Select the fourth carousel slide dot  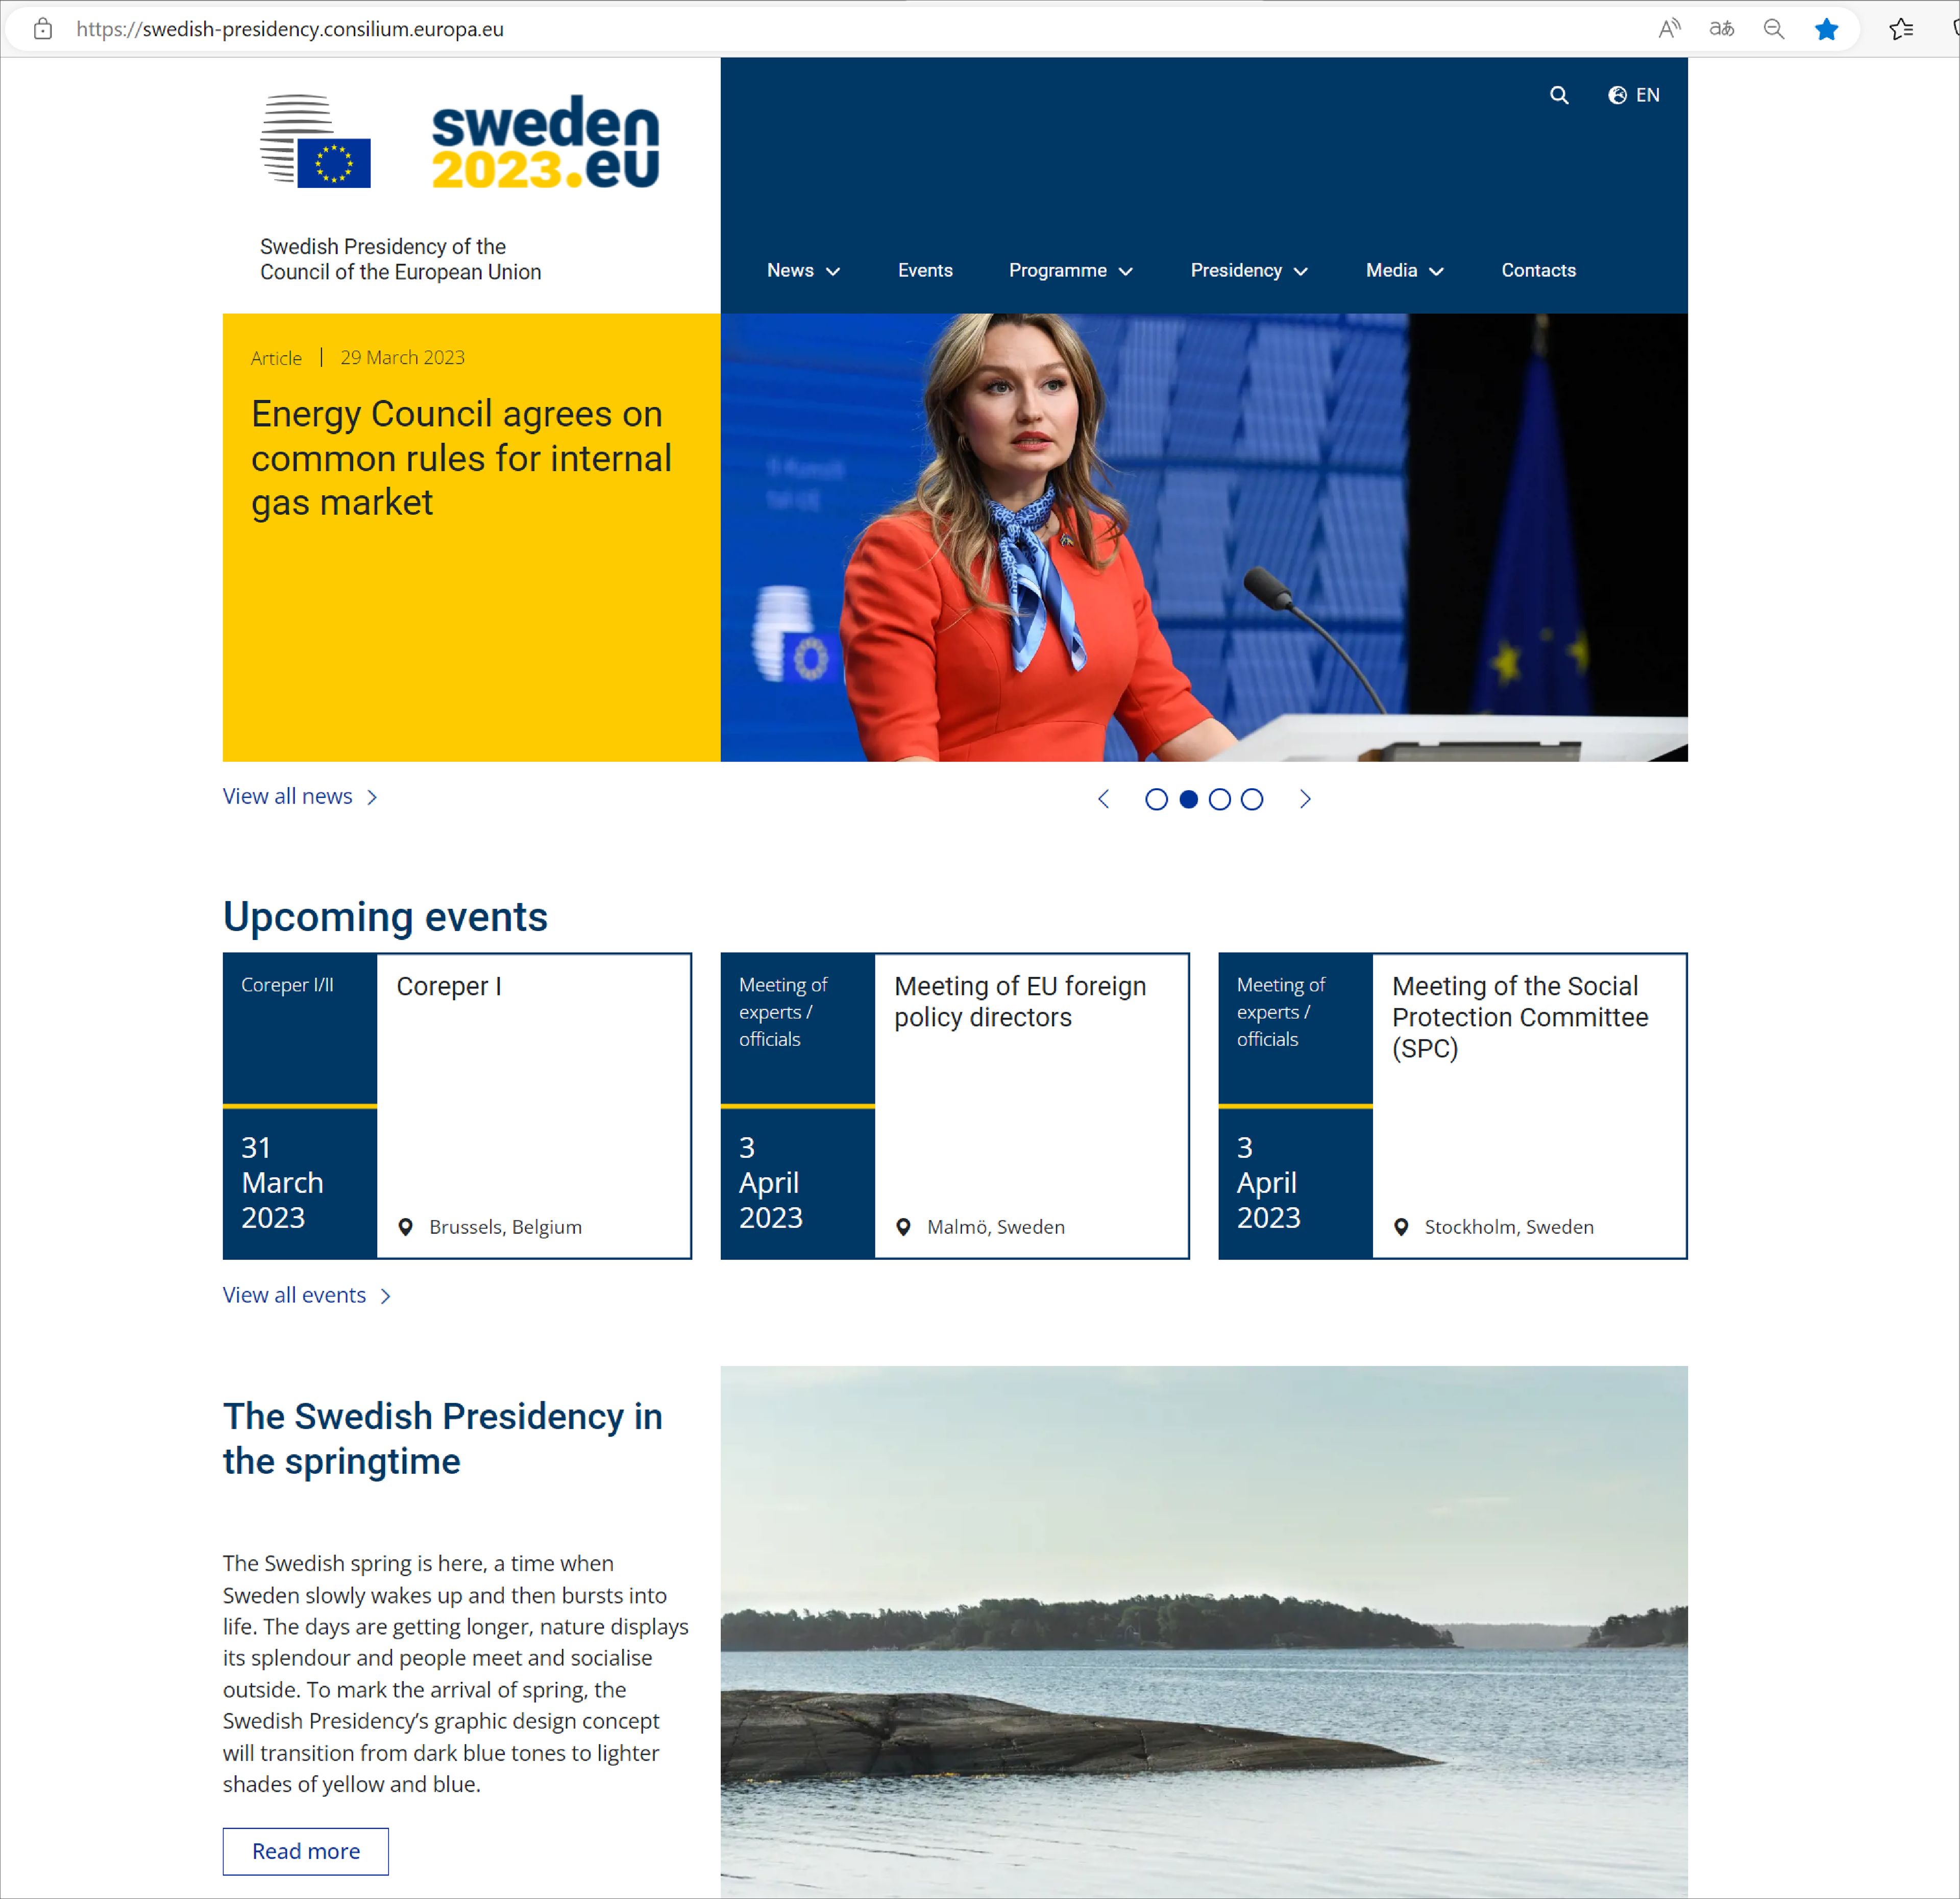1252,799
